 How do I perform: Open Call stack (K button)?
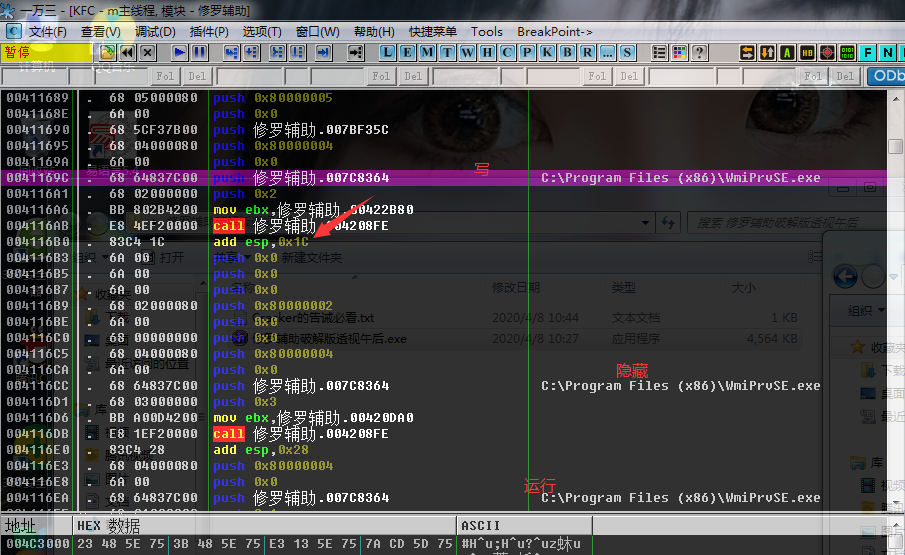tap(547, 53)
